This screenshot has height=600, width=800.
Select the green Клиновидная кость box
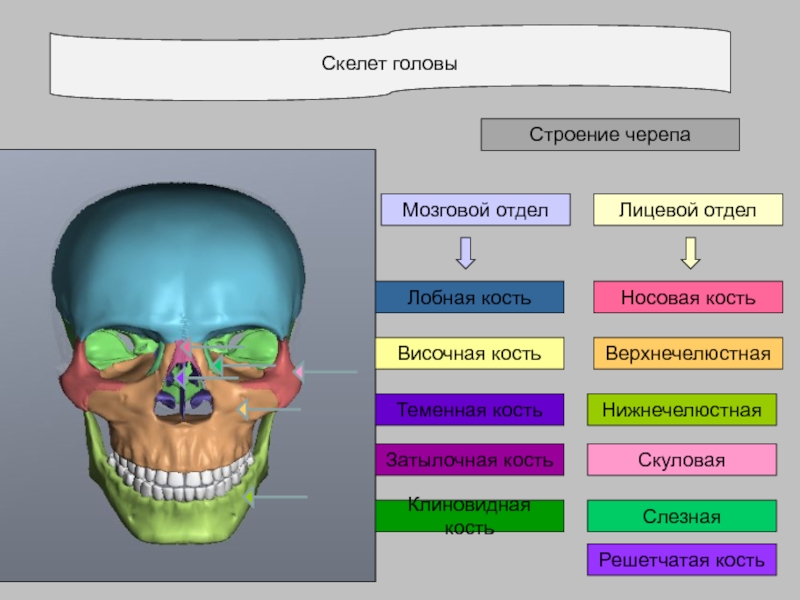coord(469,516)
